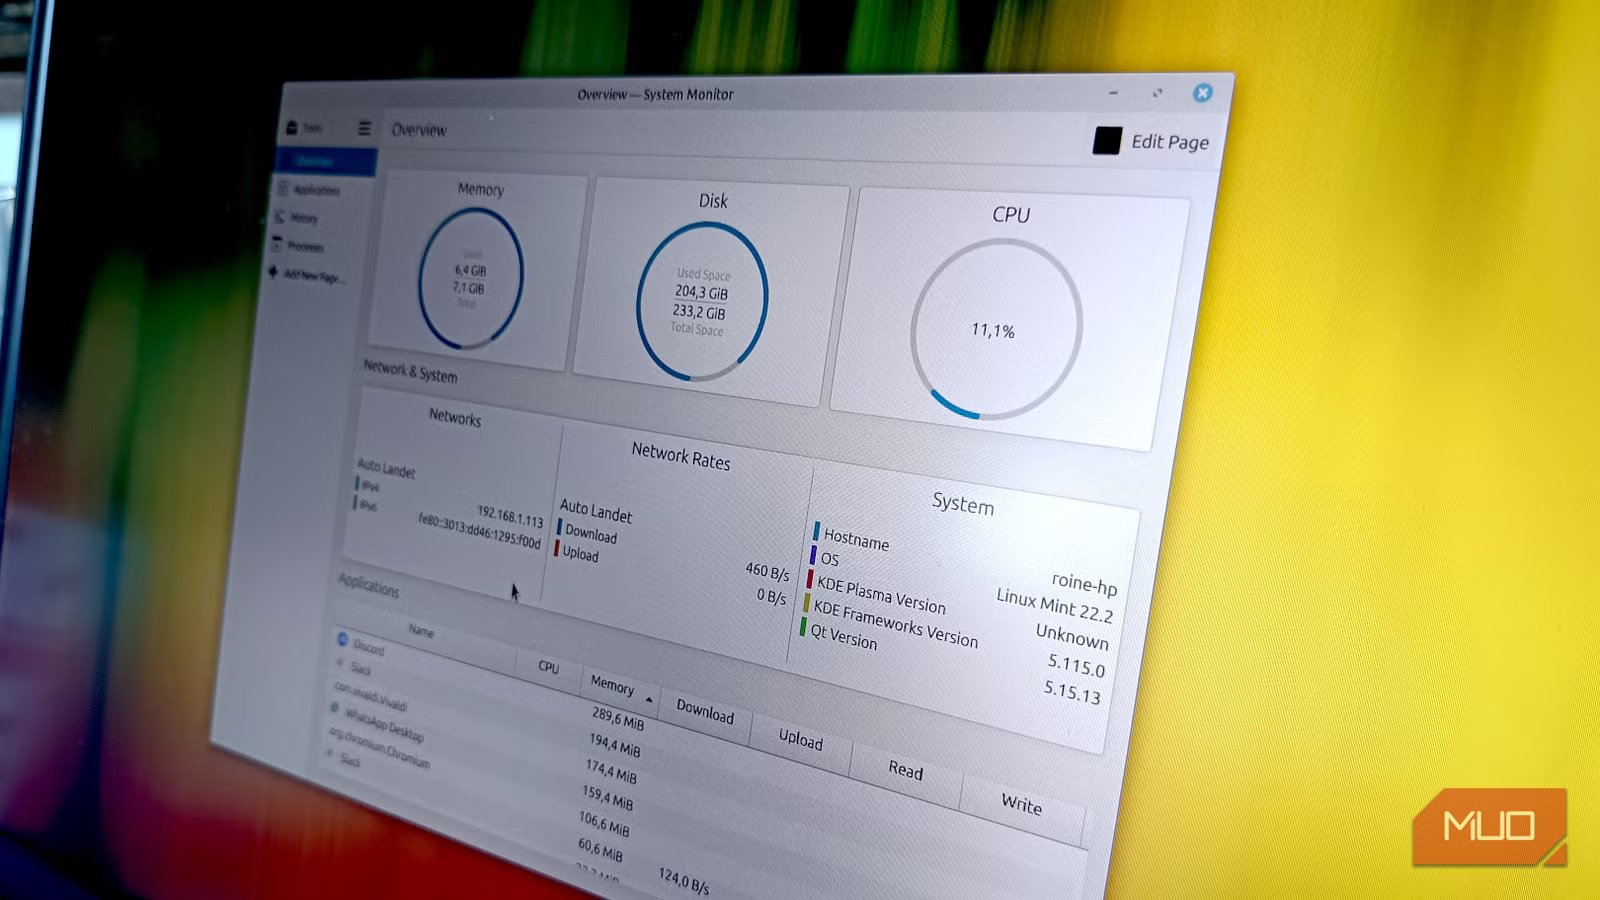Screen dimensions: 1600x900
Task: Toggle Memory column sort arrow
Action: tap(650, 698)
